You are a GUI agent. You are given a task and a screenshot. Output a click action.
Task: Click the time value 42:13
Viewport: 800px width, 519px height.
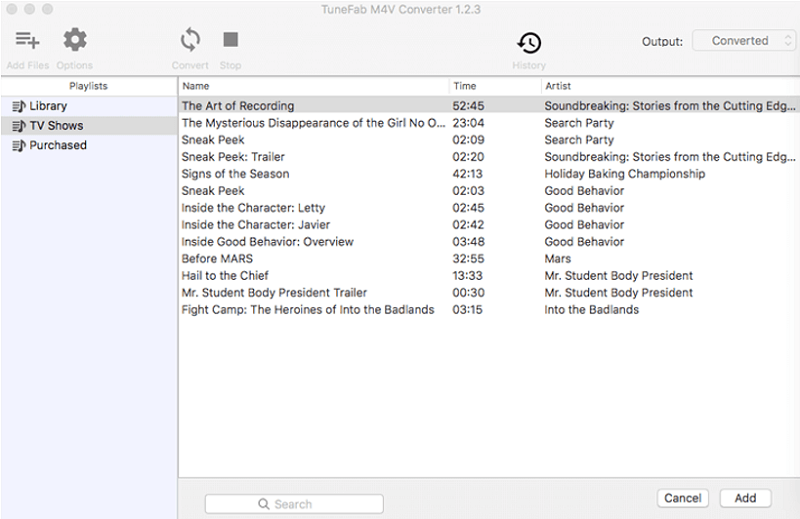pyautogui.click(x=467, y=174)
